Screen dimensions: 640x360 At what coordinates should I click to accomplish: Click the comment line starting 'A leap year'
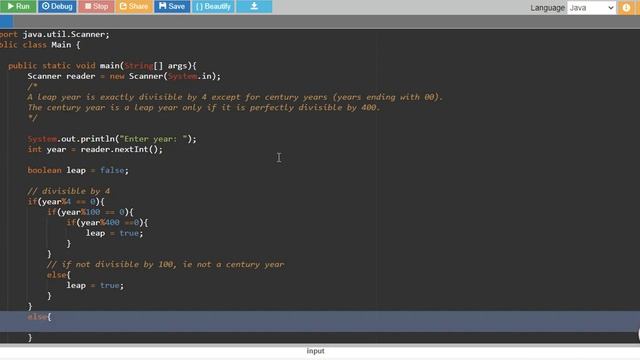[x=235, y=97]
